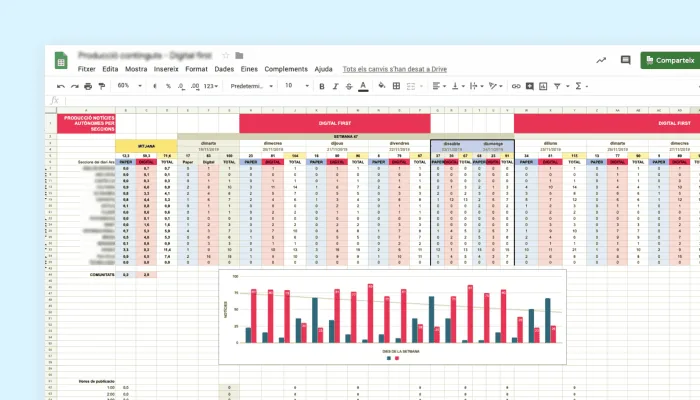Screen dimensions: 700x400
Task: Open the horizontal align dropdown
Action: click(439, 86)
